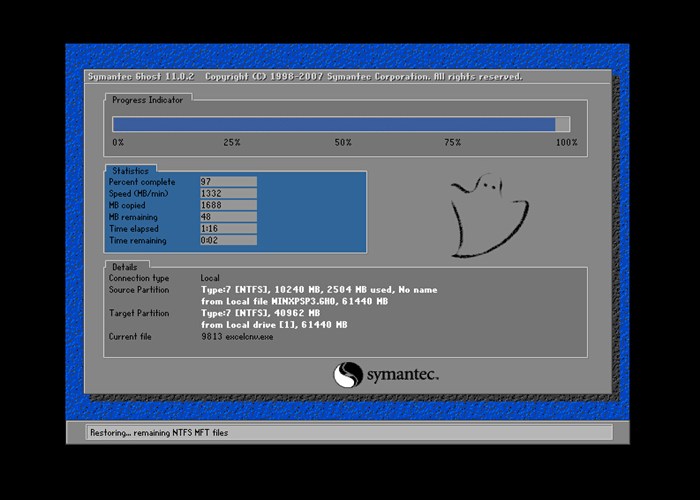Click the MB remaining value 48
This screenshot has height=500, width=700.
(x=228, y=217)
